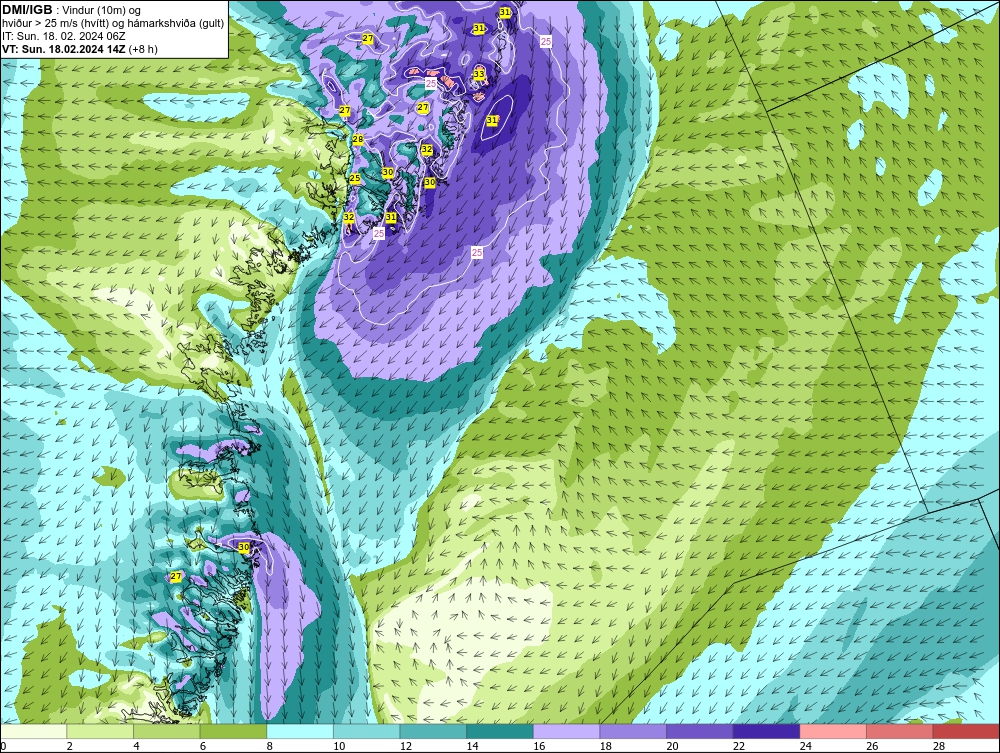Select the 26–28 m/s salmon legend swatch
This screenshot has width=1000, height=753.
click(x=899, y=731)
